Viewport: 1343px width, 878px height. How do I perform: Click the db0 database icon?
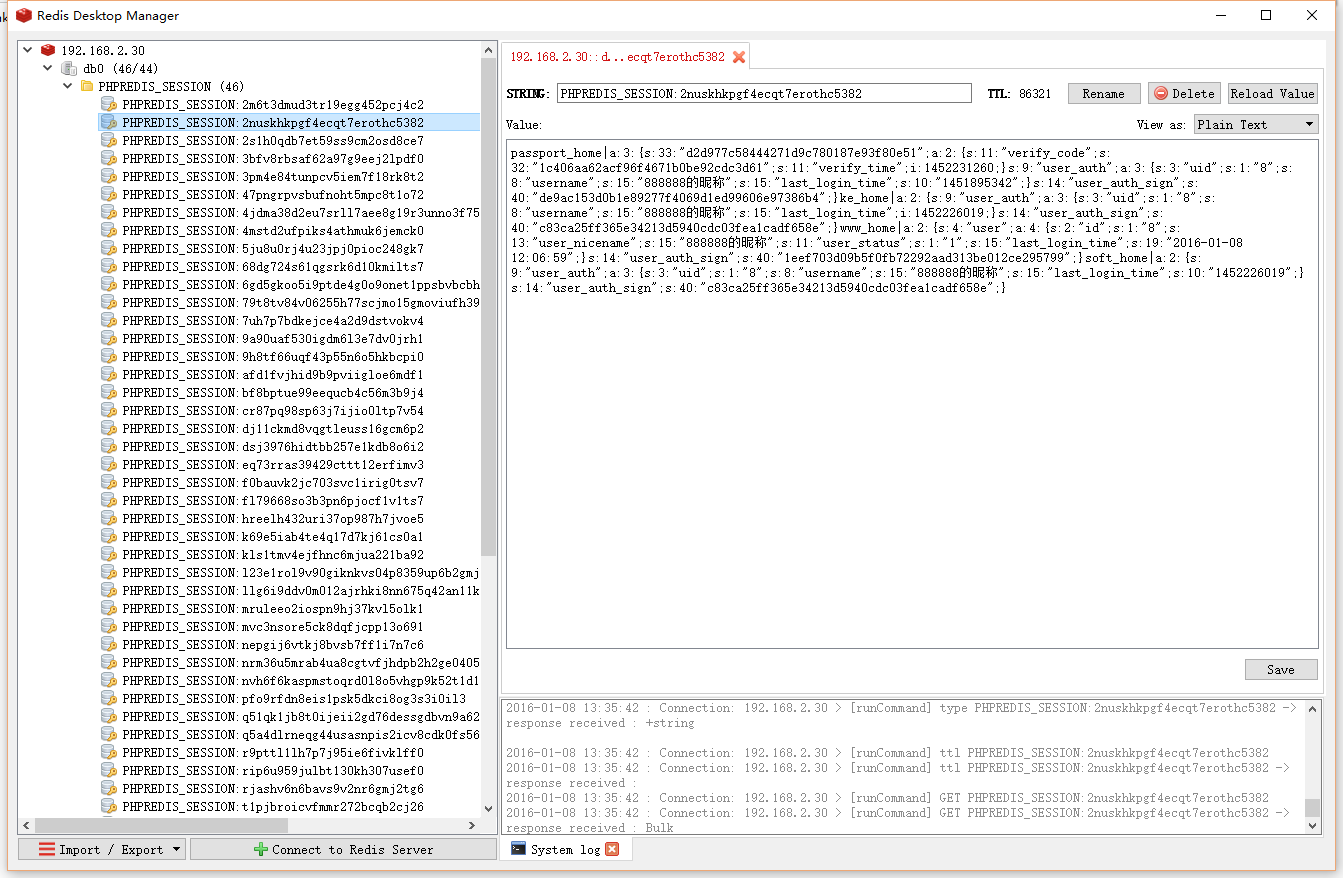pyautogui.click(x=69, y=68)
